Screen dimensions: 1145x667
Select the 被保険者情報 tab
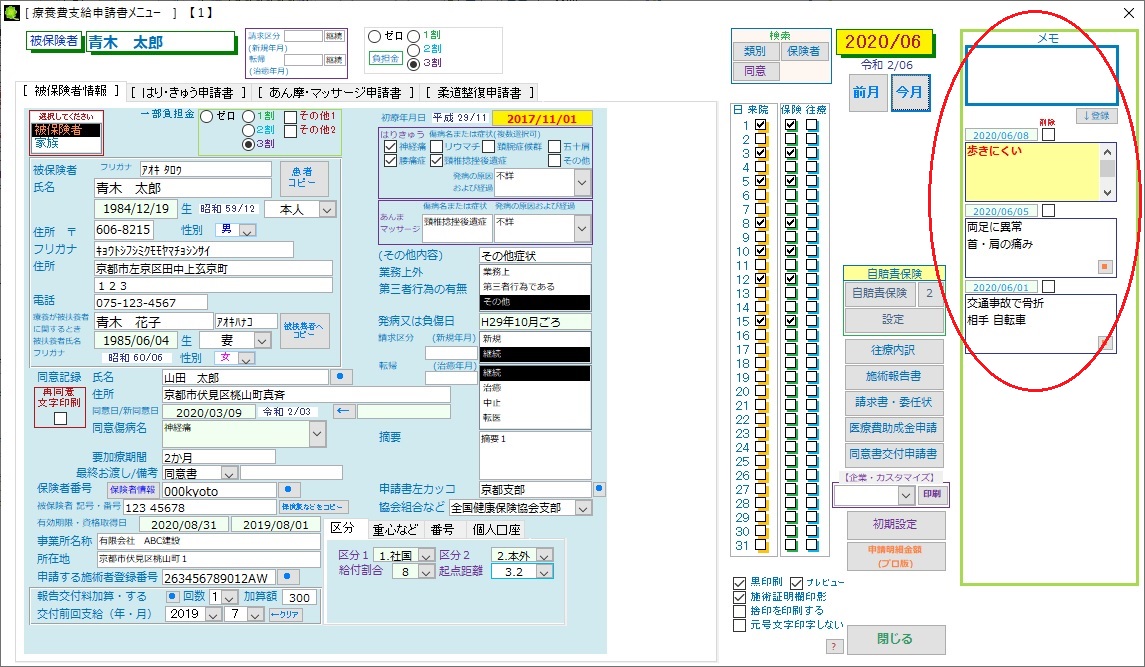point(71,91)
